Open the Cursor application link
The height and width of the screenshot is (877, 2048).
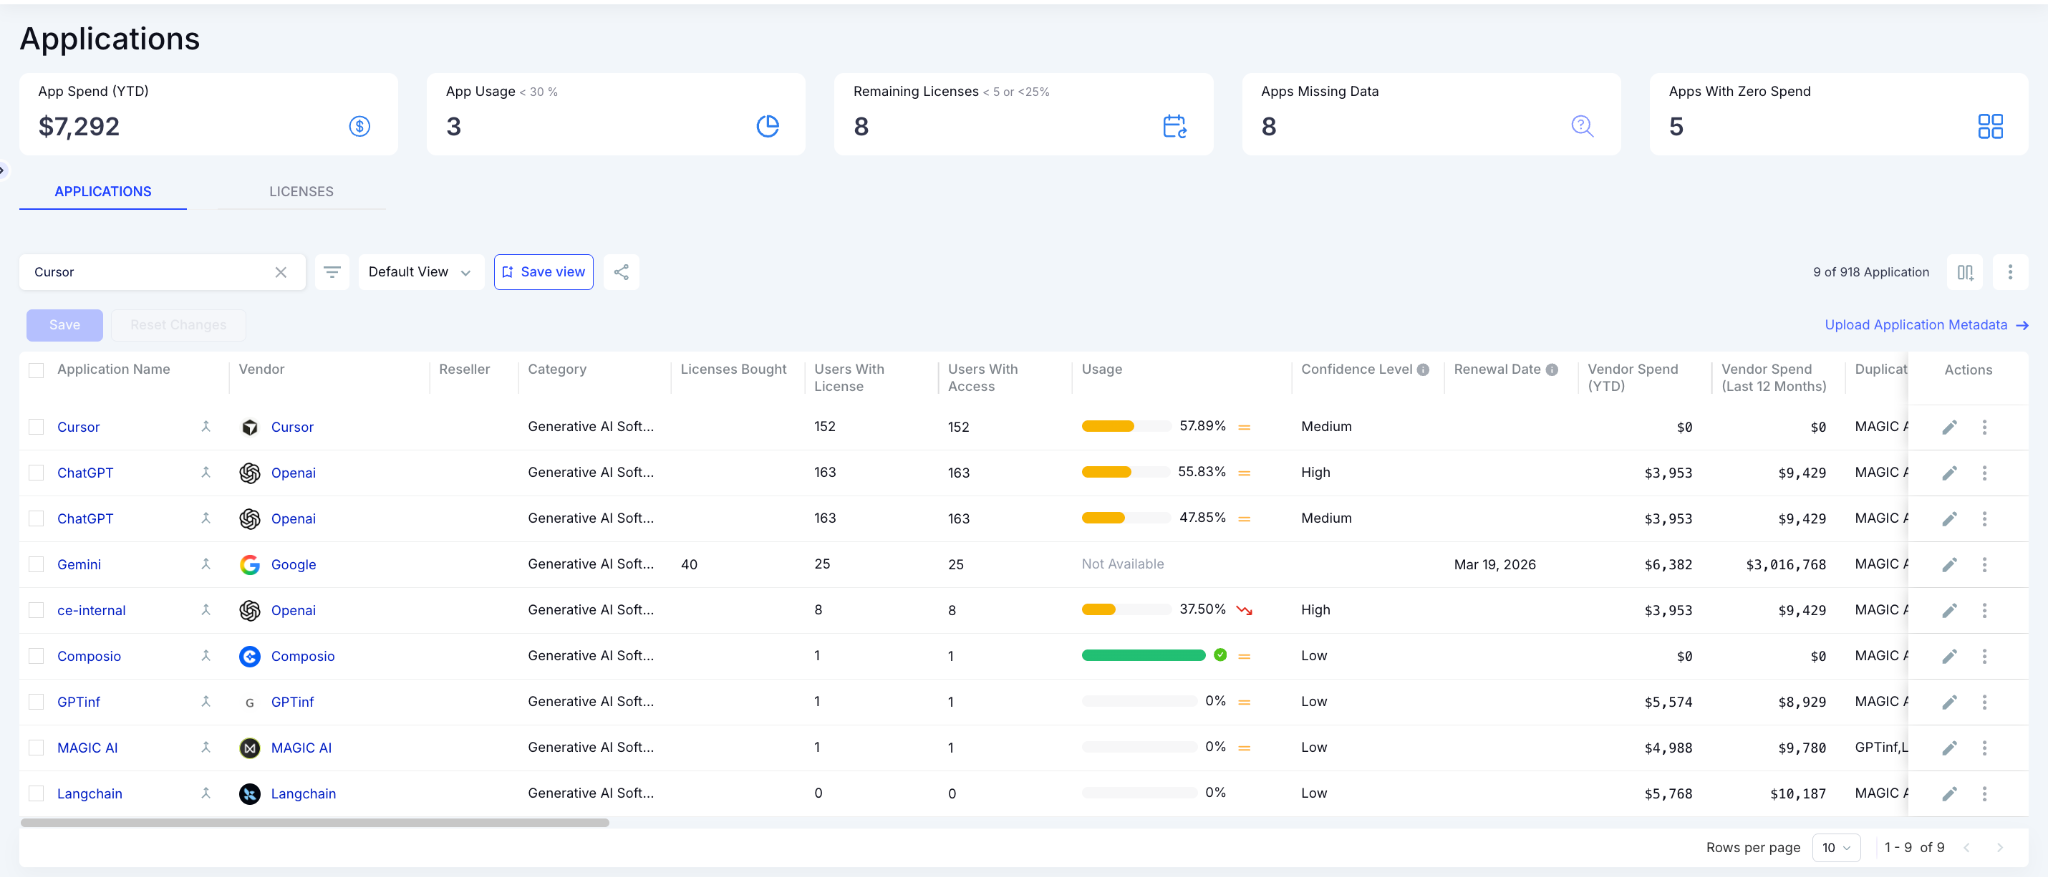coord(78,427)
